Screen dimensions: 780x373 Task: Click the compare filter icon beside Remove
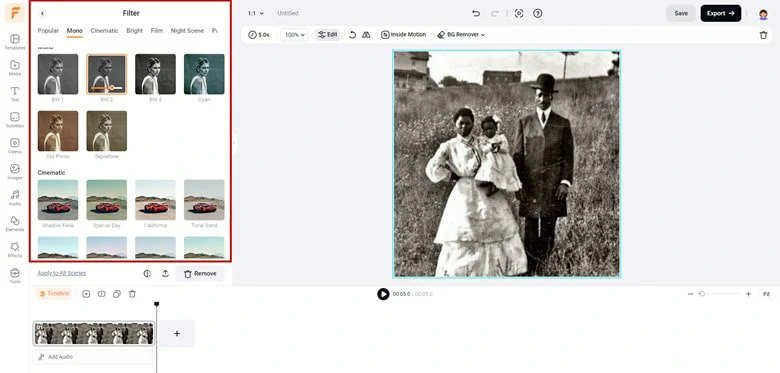147,274
